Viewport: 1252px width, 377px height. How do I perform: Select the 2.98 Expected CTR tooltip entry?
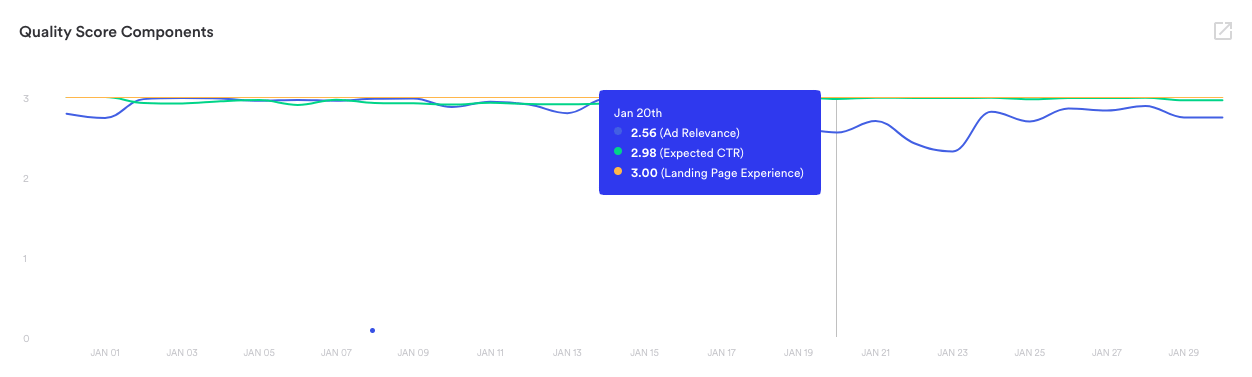click(x=679, y=152)
